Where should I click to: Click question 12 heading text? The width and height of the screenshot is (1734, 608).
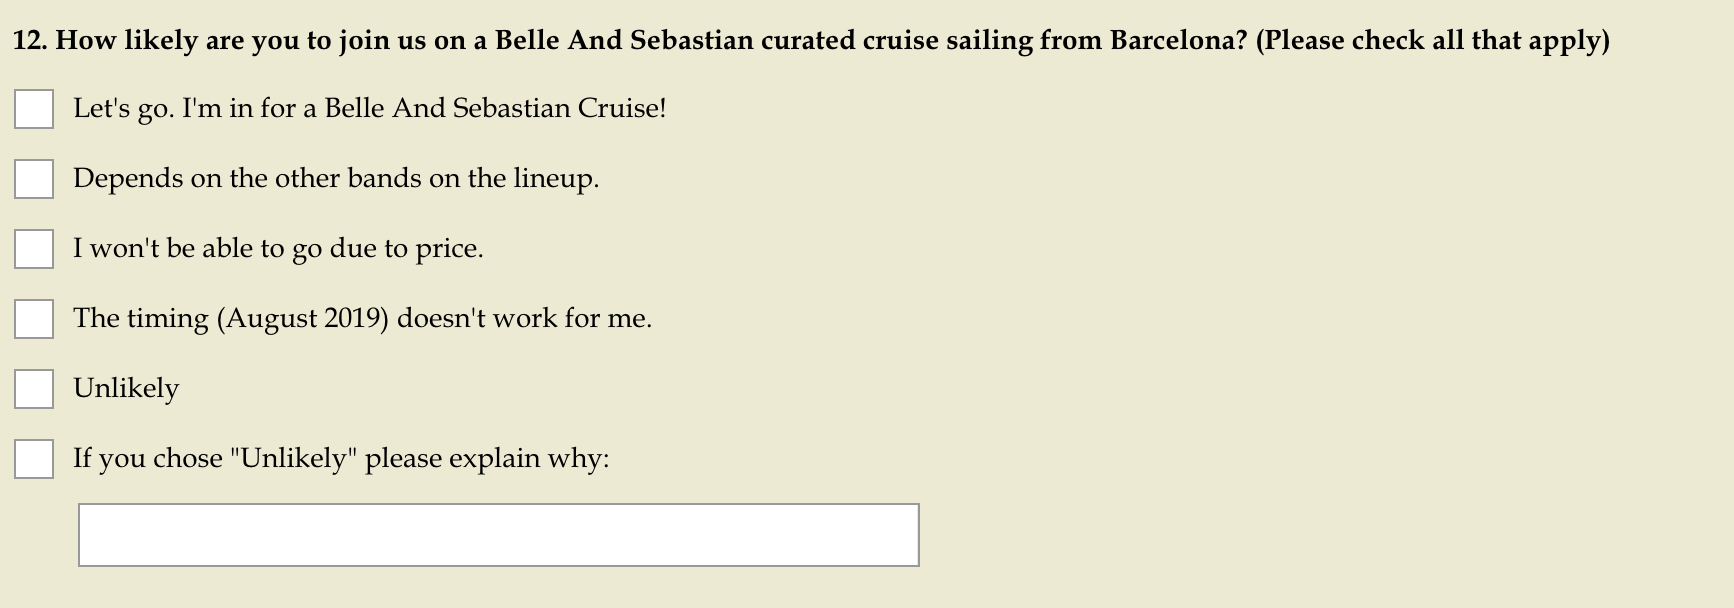(811, 41)
